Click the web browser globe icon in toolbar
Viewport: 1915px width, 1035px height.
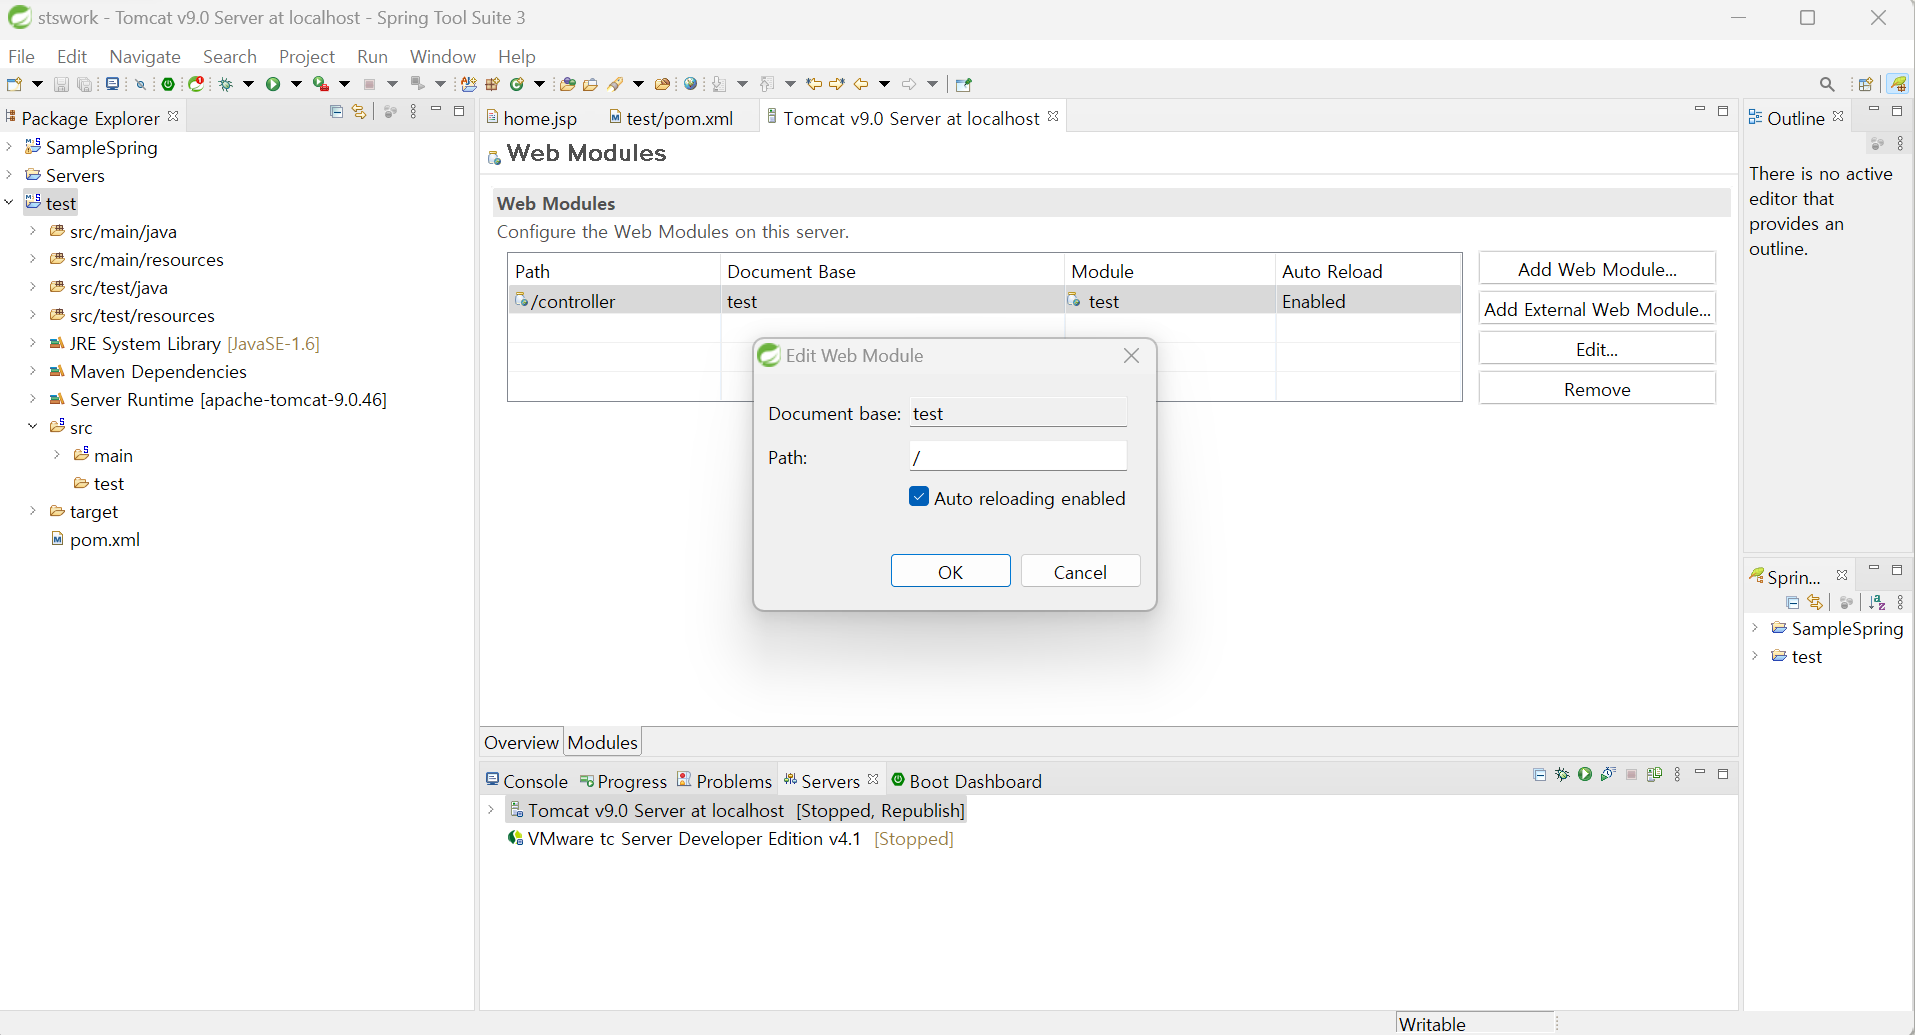(690, 84)
